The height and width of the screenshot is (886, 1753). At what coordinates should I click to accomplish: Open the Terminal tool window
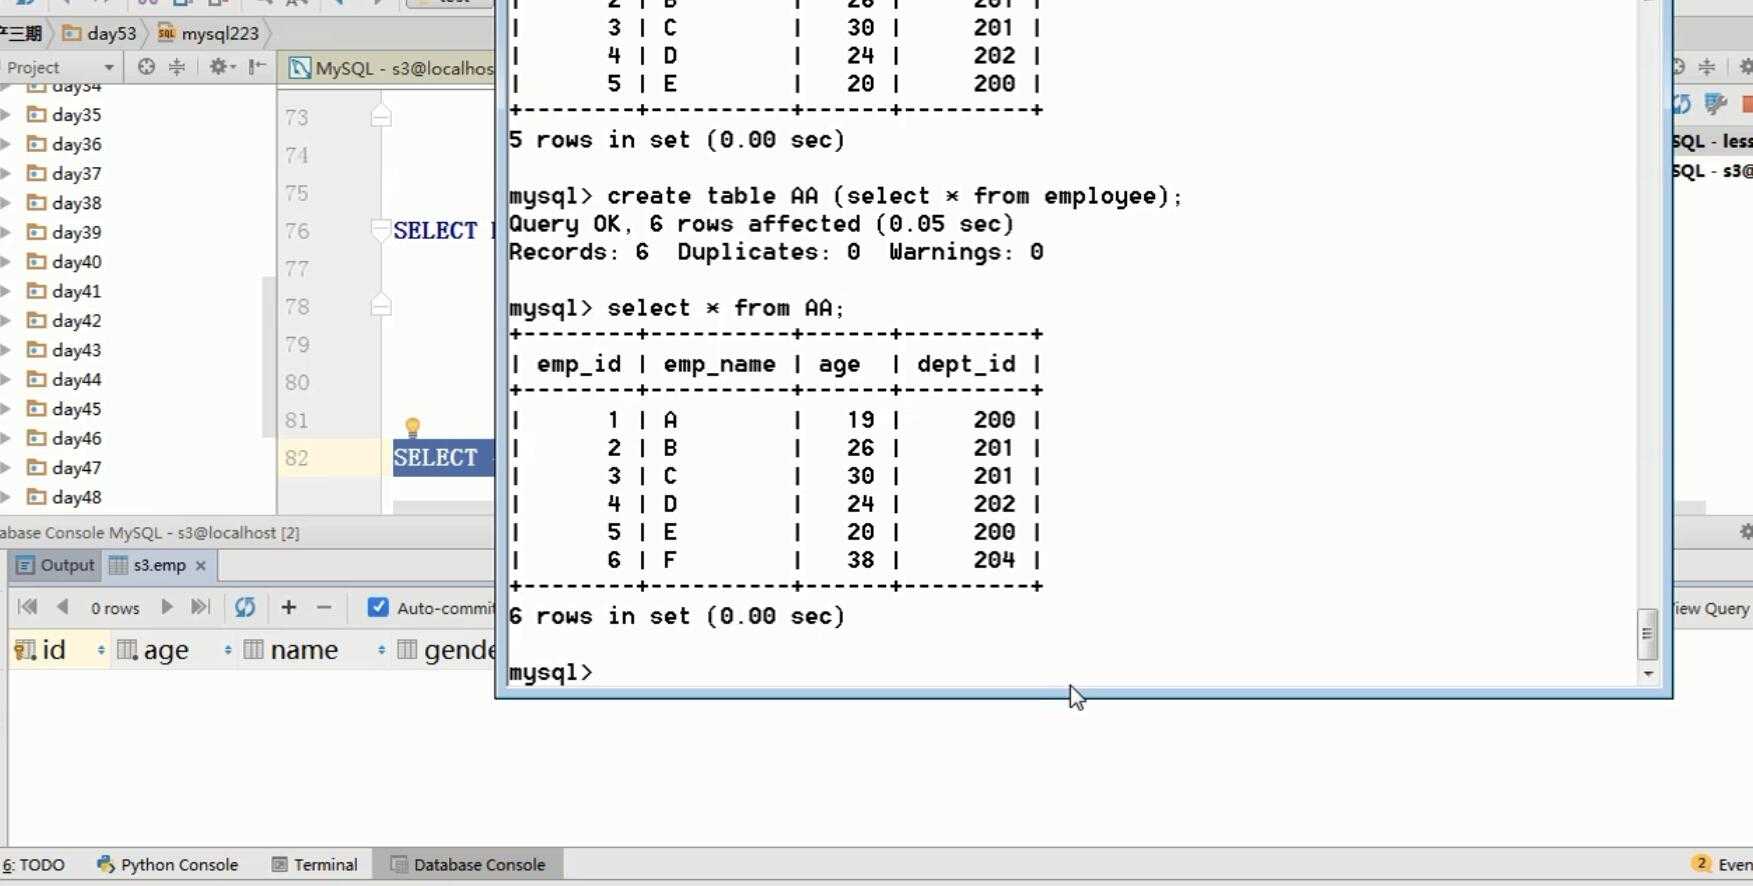point(314,865)
